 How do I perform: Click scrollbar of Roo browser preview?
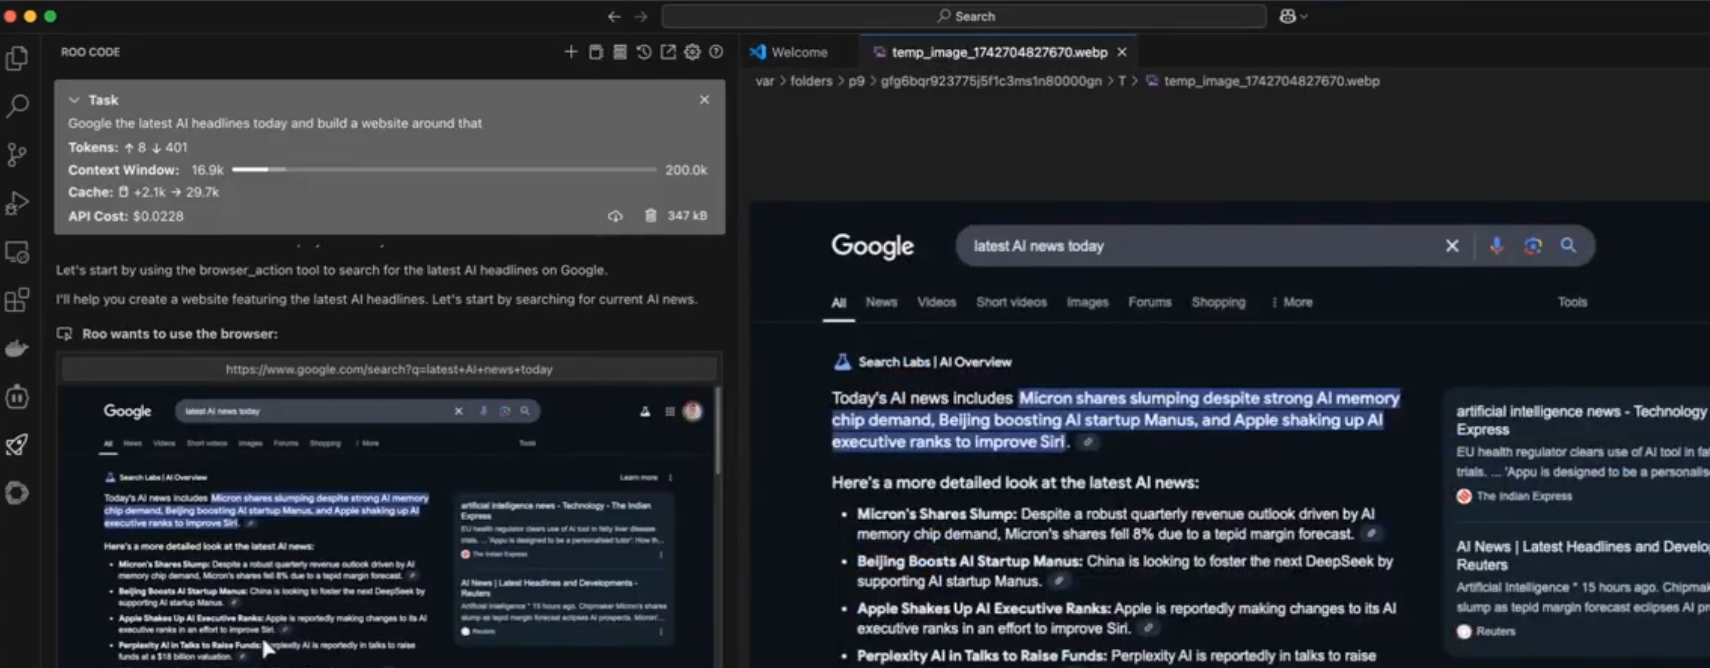click(x=718, y=430)
